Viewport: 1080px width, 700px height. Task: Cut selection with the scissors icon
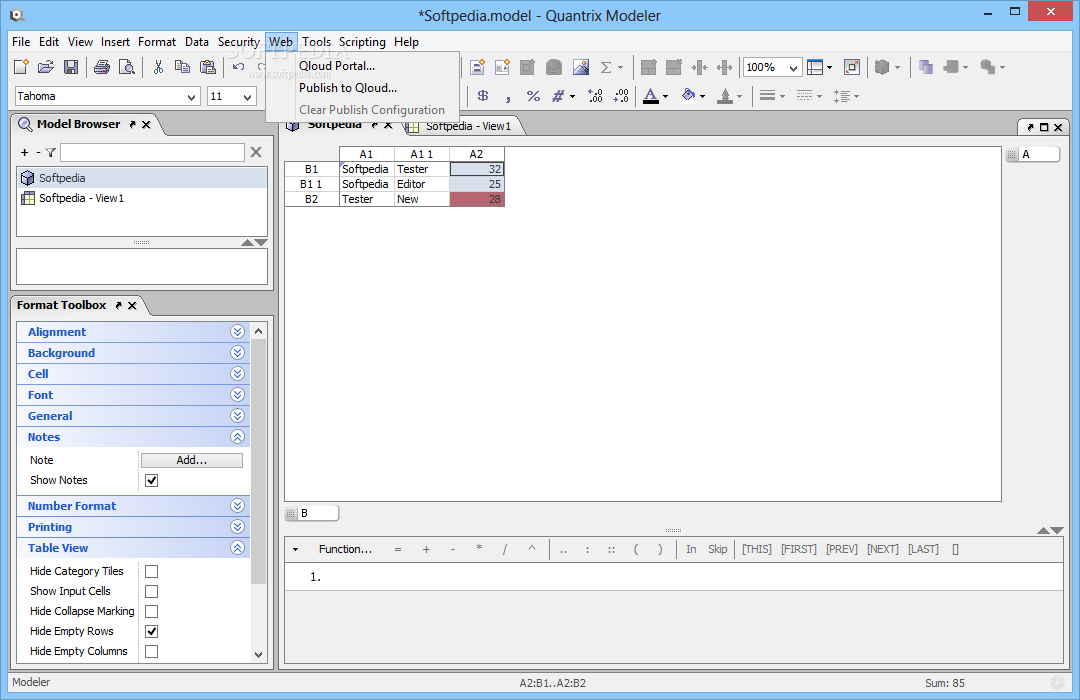click(158, 67)
